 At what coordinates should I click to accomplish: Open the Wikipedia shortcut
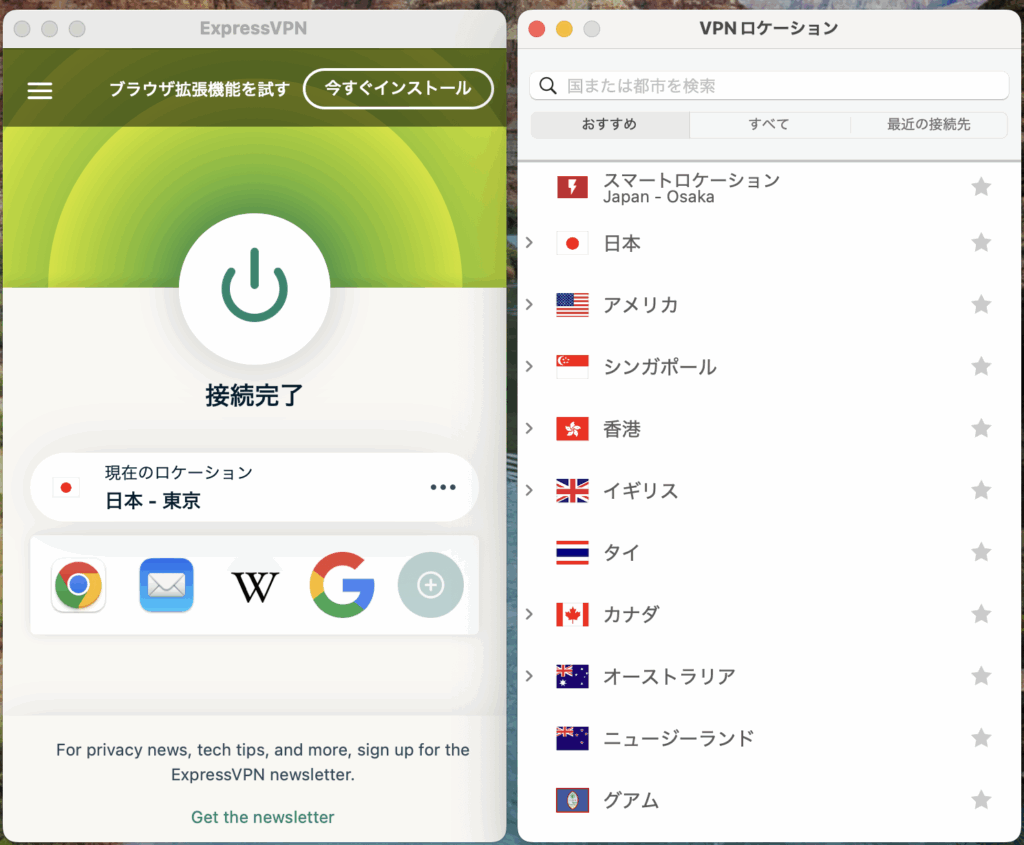255,586
